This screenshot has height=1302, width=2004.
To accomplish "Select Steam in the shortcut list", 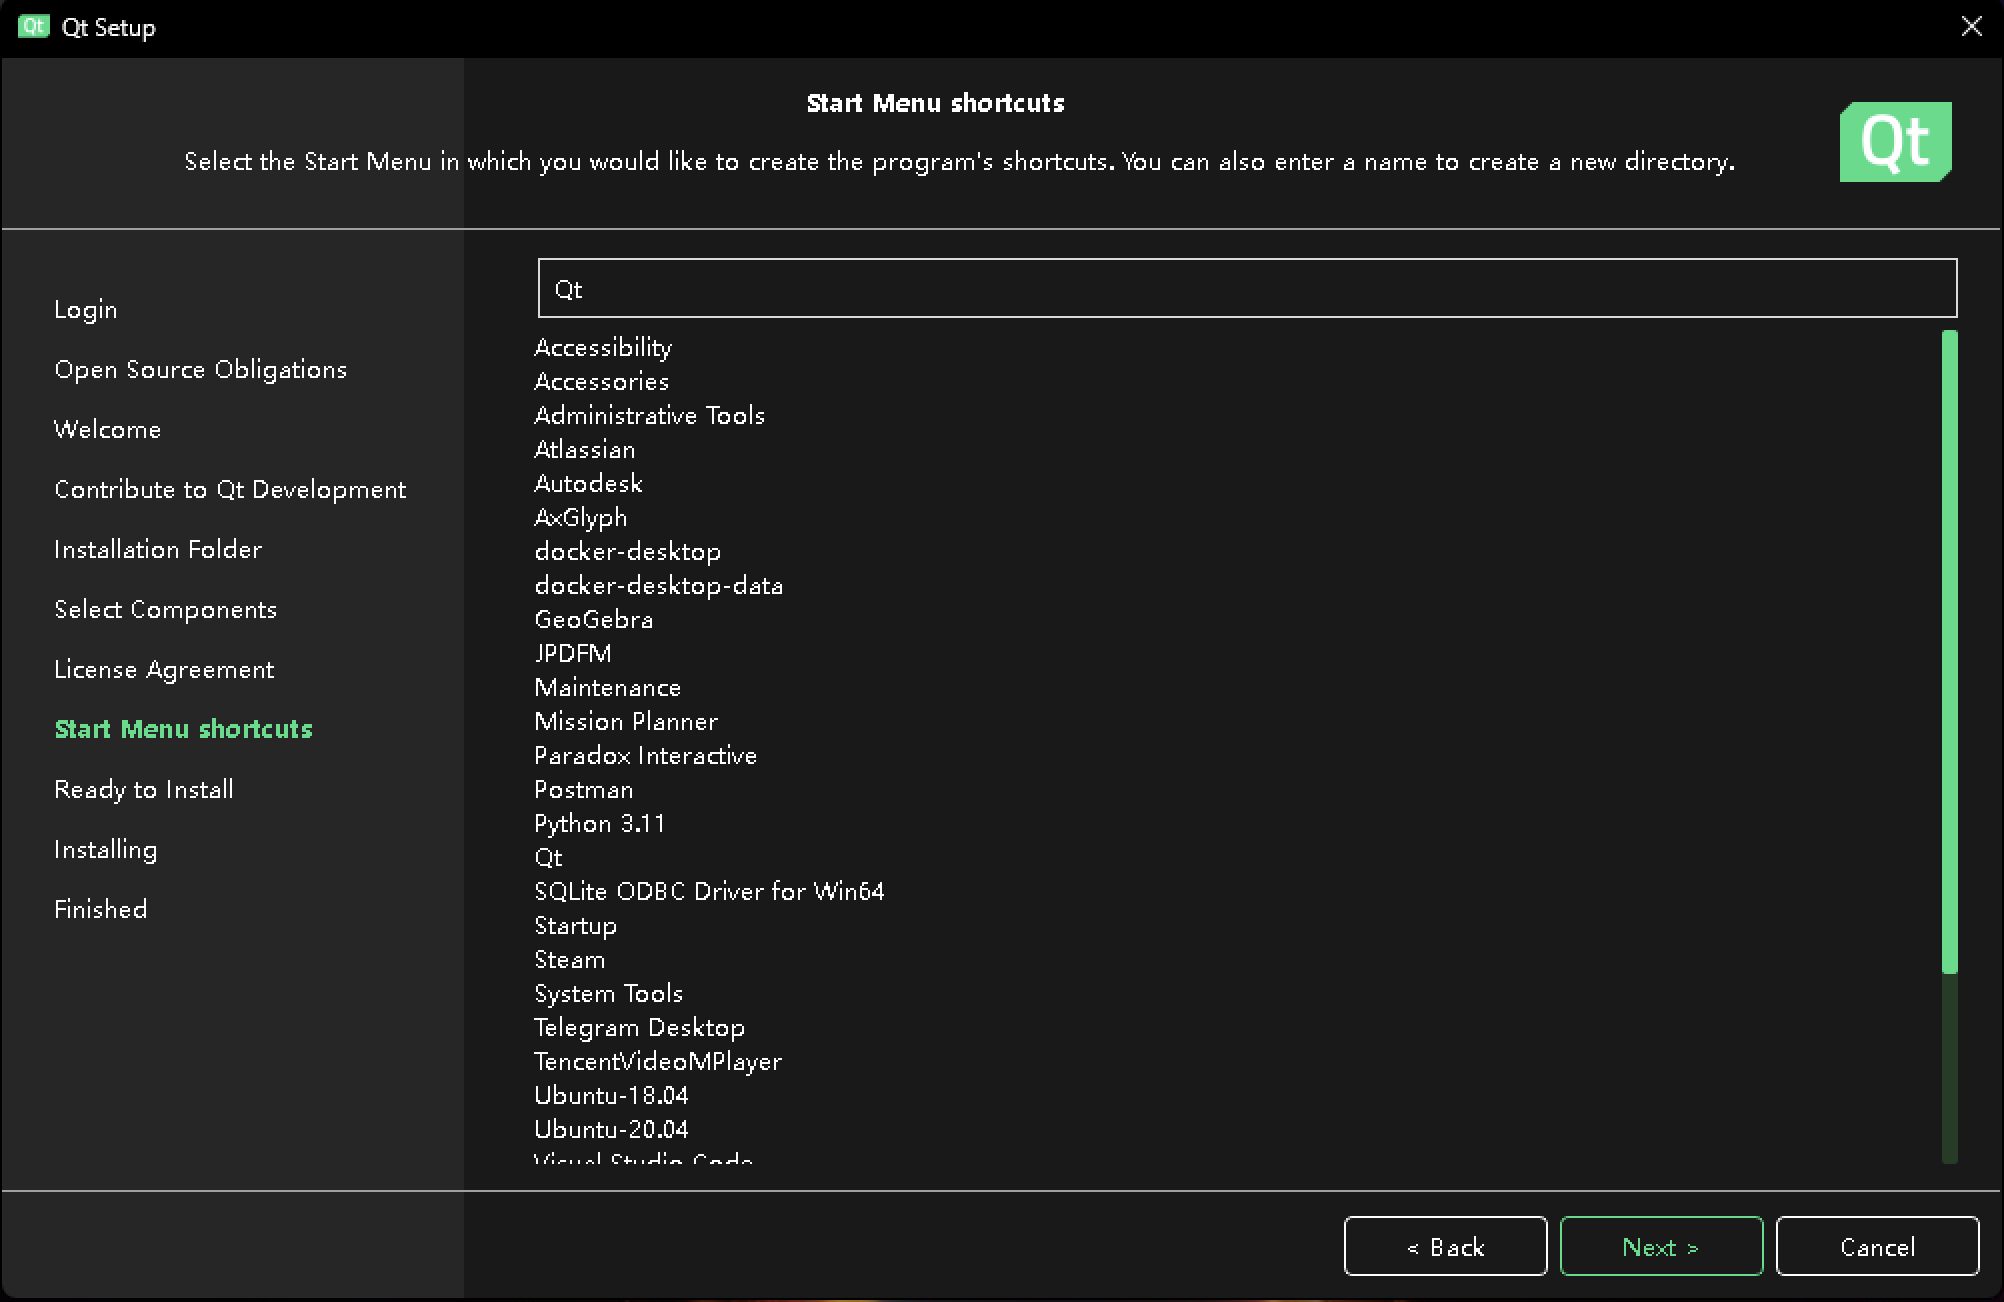I will [569, 959].
